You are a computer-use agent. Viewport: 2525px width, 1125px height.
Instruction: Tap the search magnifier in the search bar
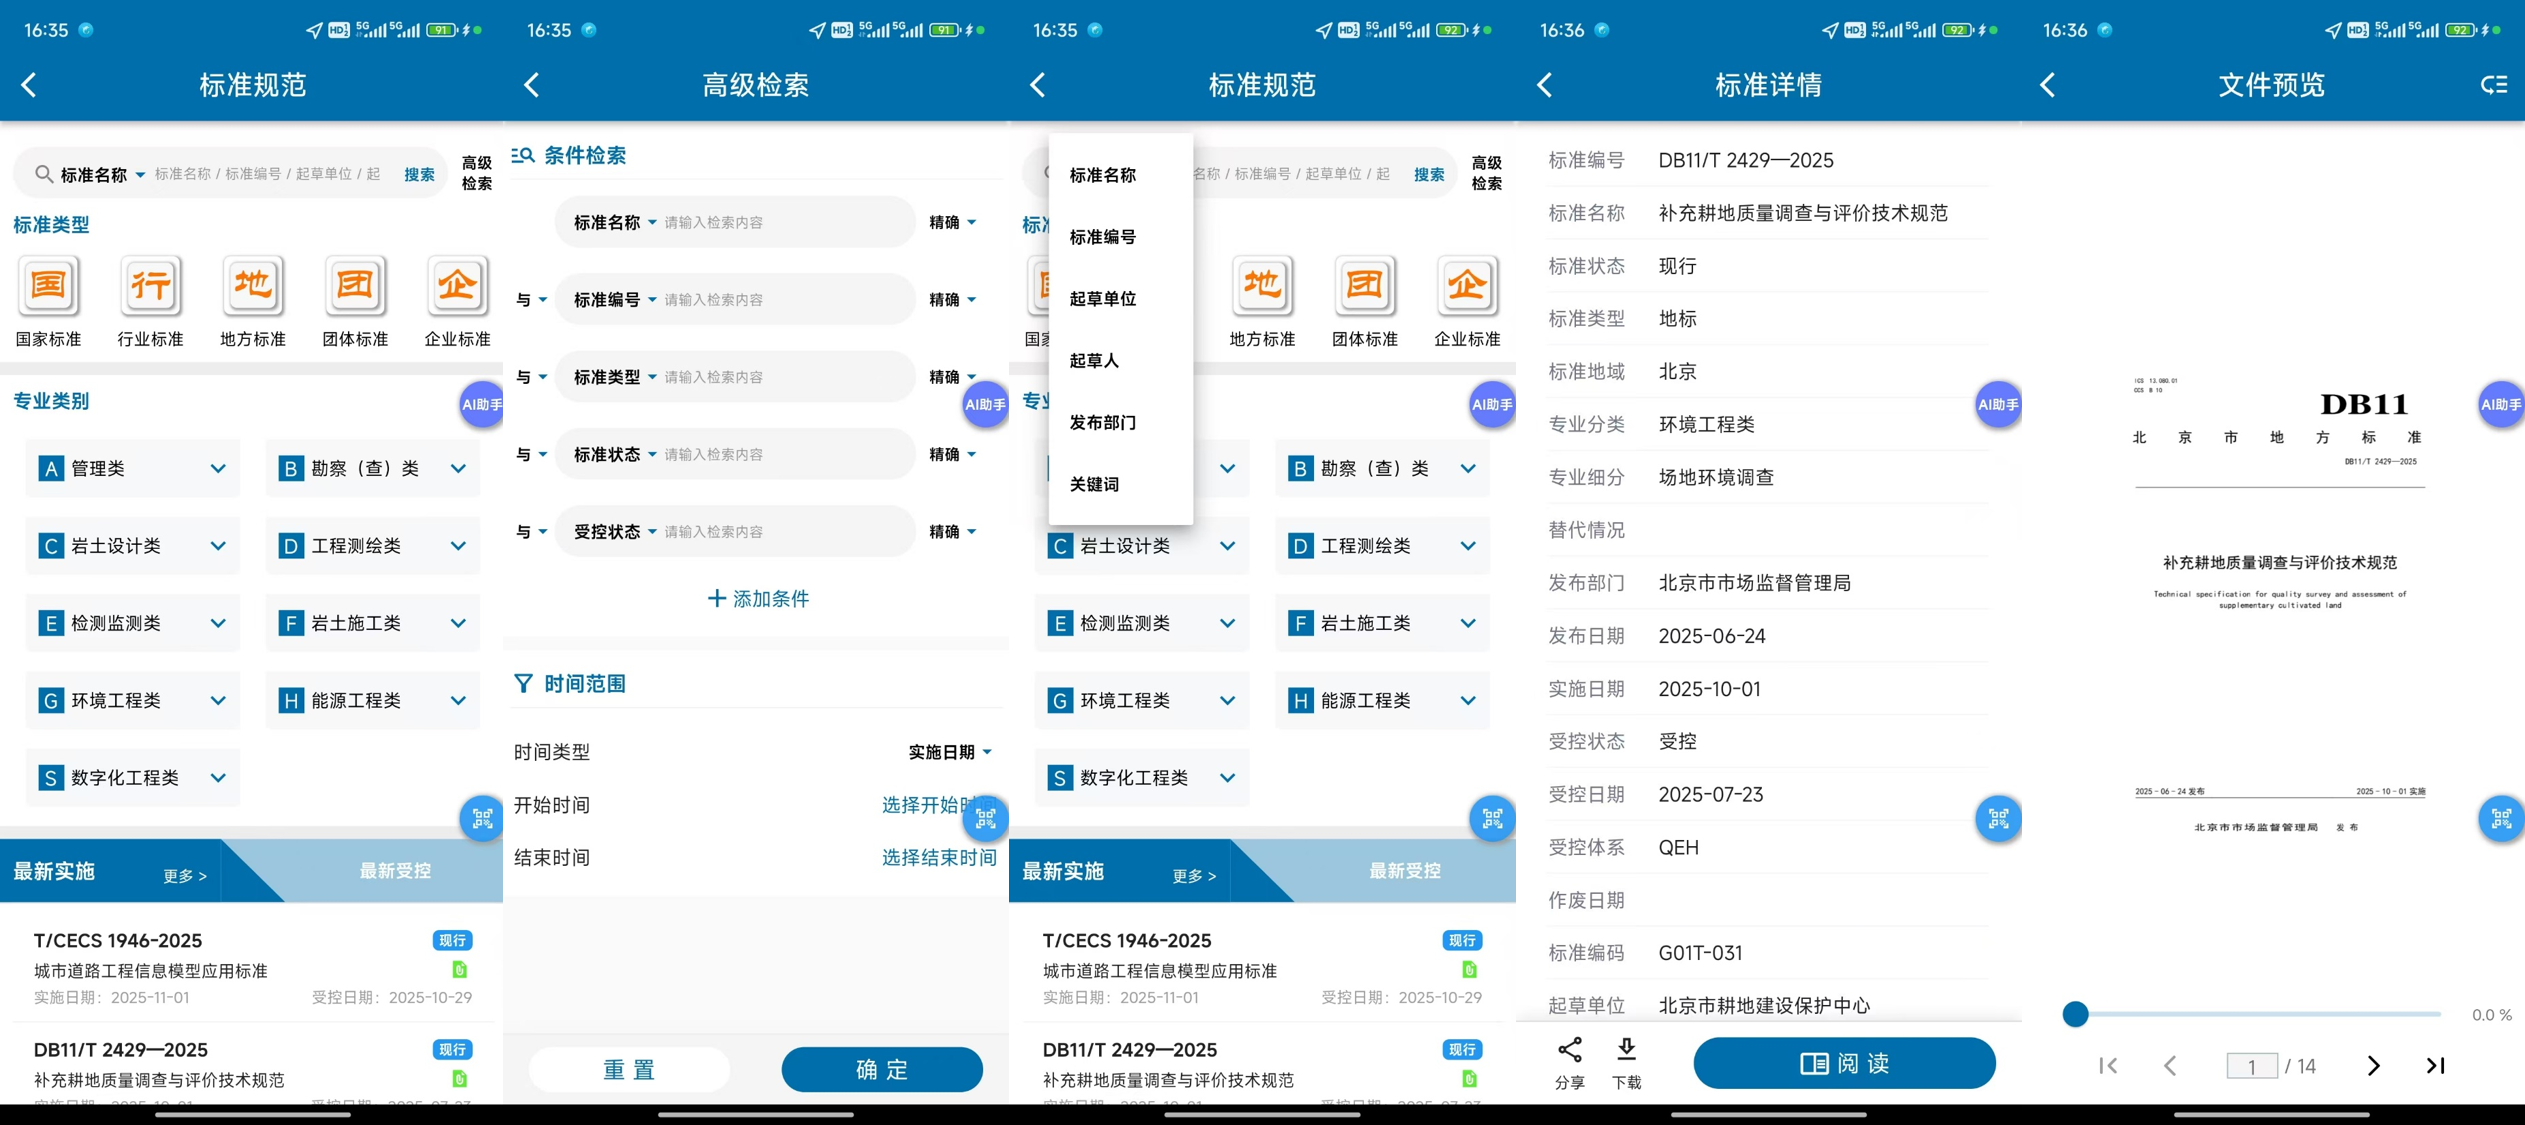tap(45, 173)
